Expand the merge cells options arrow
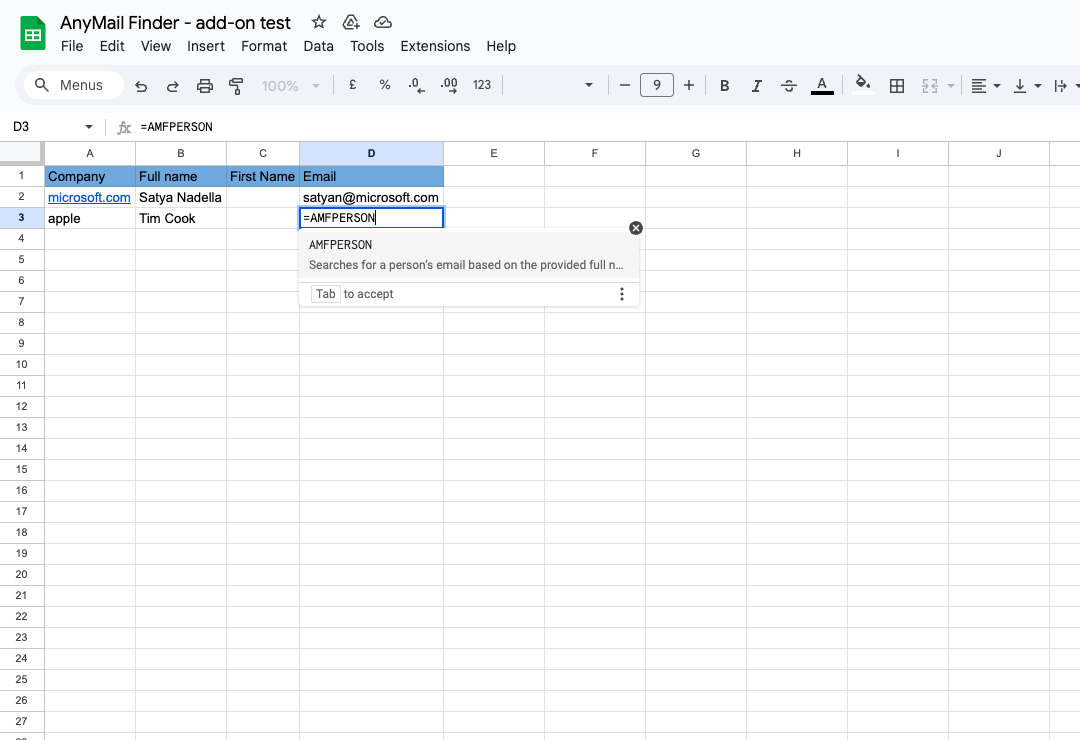The height and width of the screenshot is (740, 1080). tap(951, 85)
